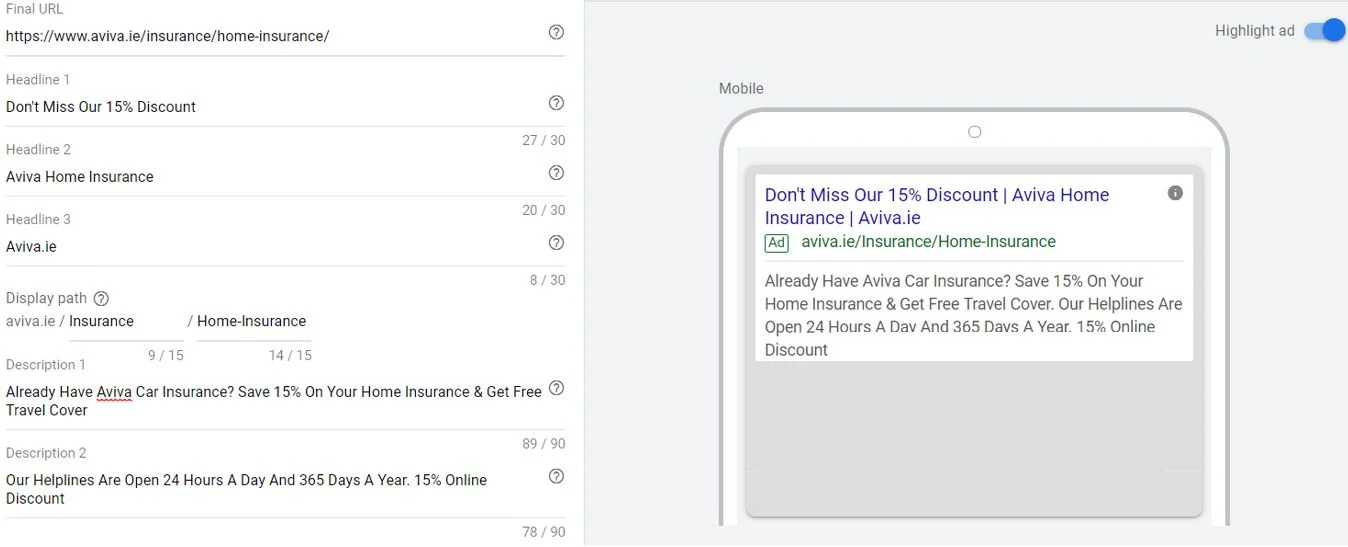Edit second display path field 'Home-Insurance'
Screen dimensions: 1348x547
pyautogui.click(x=253, y=322)
